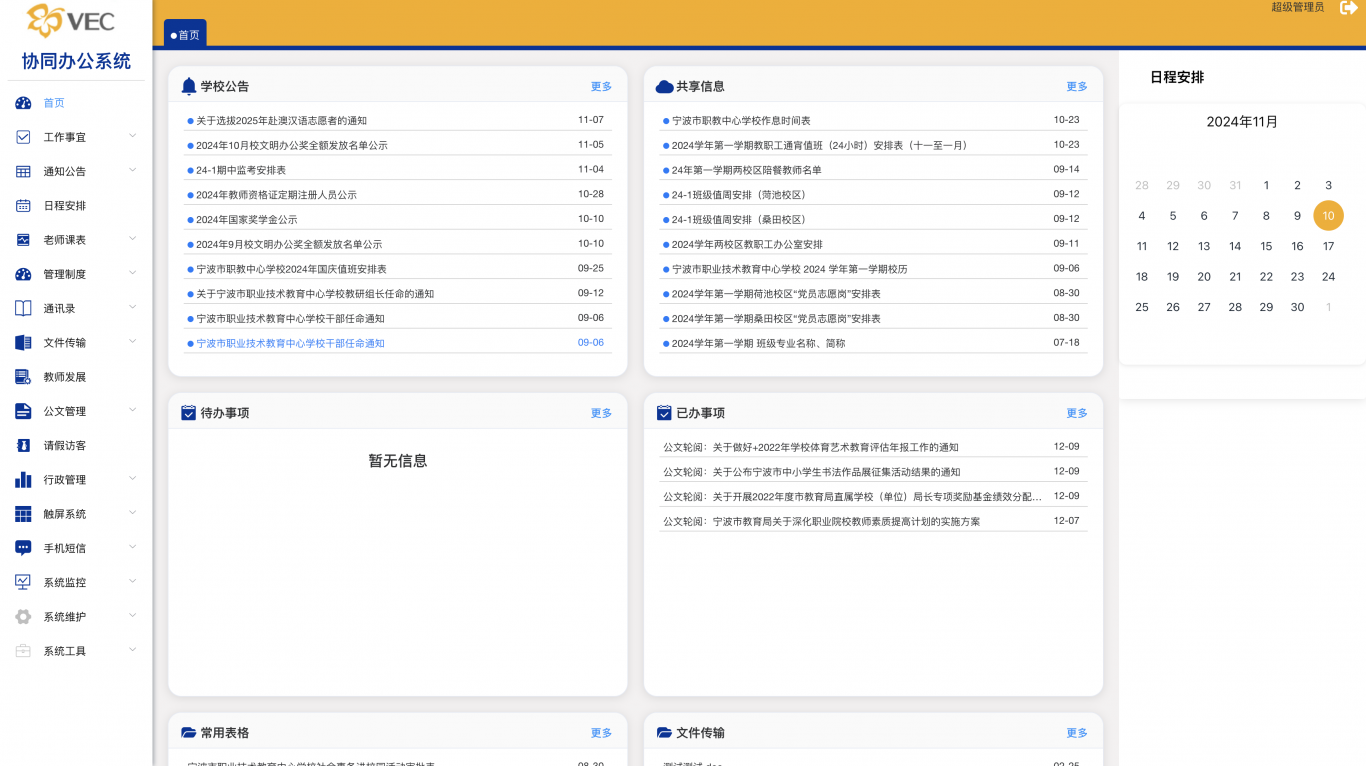Click the cloud icon beside 共享信息

coord(664,87)
